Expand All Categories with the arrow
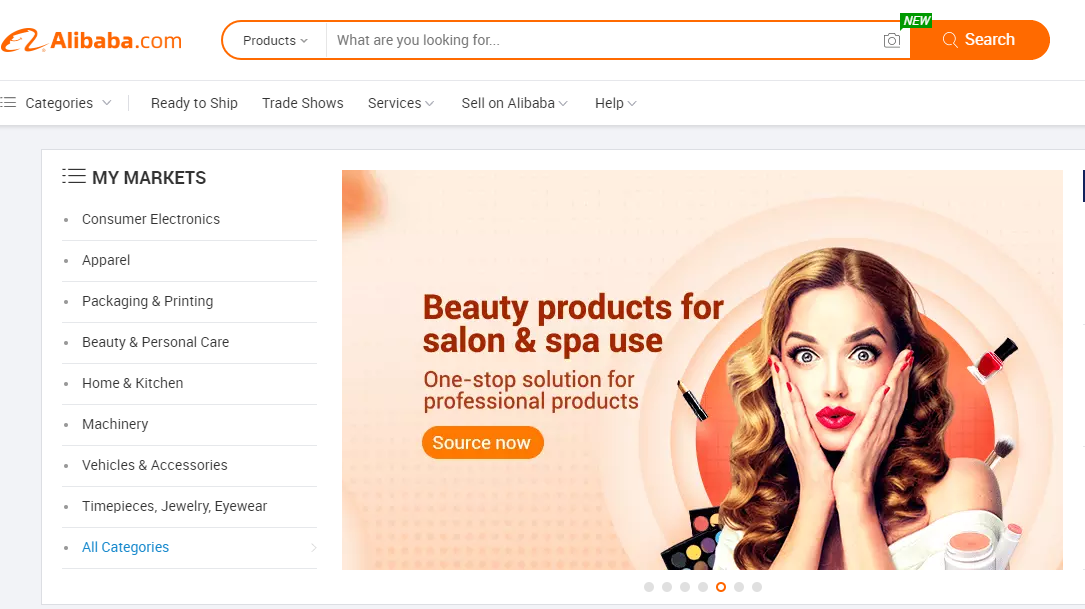 point(313,547)
